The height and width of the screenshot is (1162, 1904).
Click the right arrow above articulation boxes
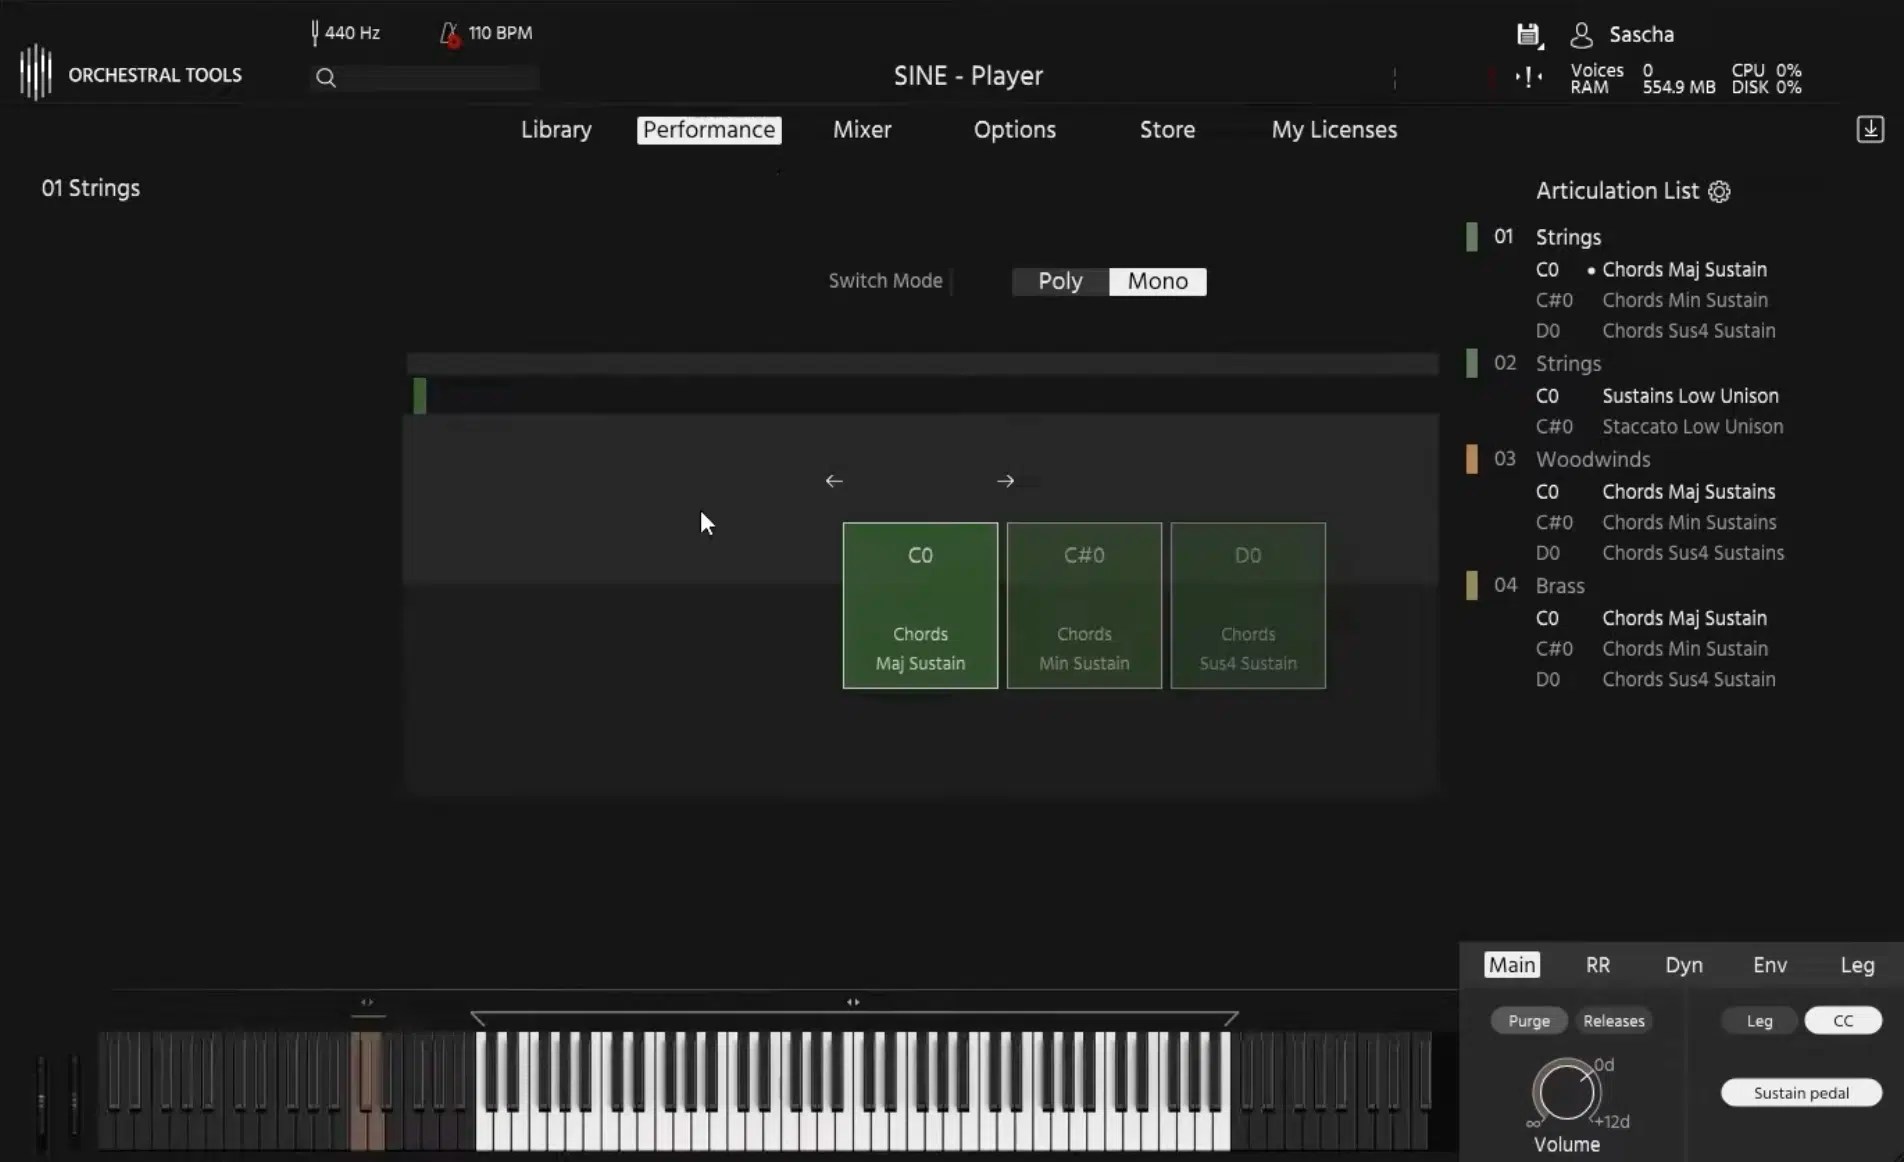(x=1005, y=481)
